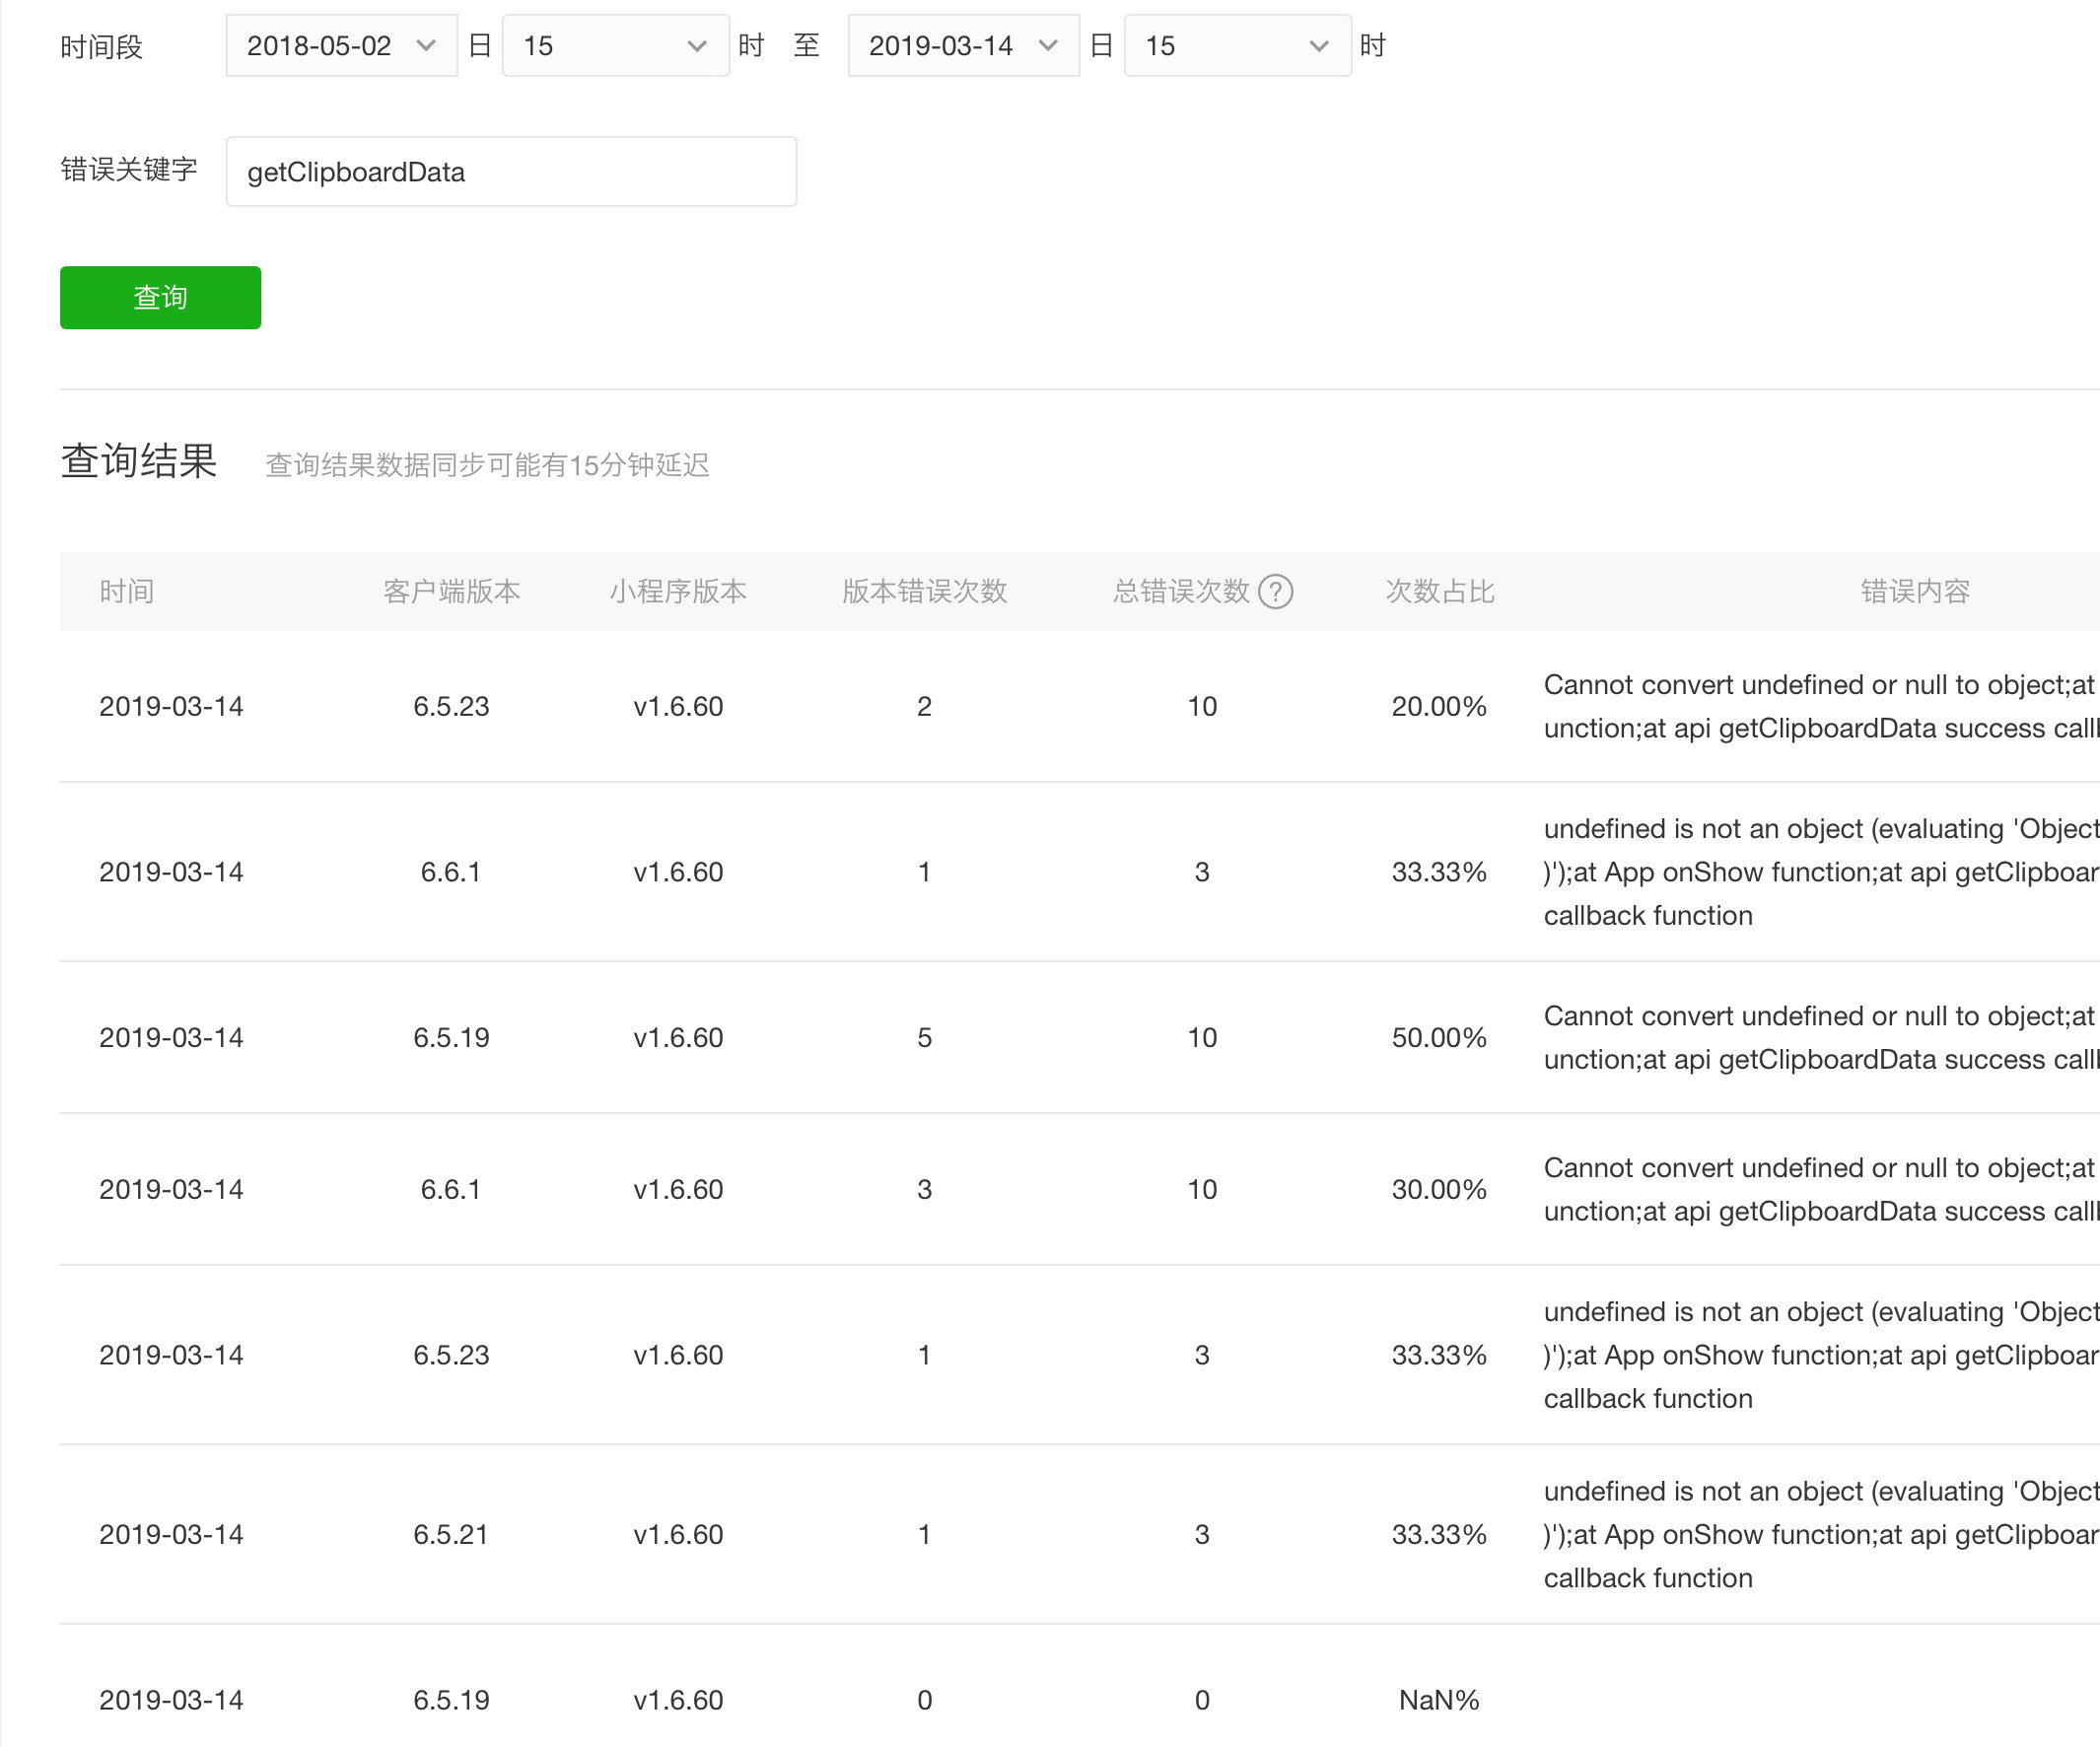The width and height of the screenshot is (2100, 1747).
Task: Open the start date 2018-05-02 dropdown
Action: pyautogui.click(x=341, y=46)
